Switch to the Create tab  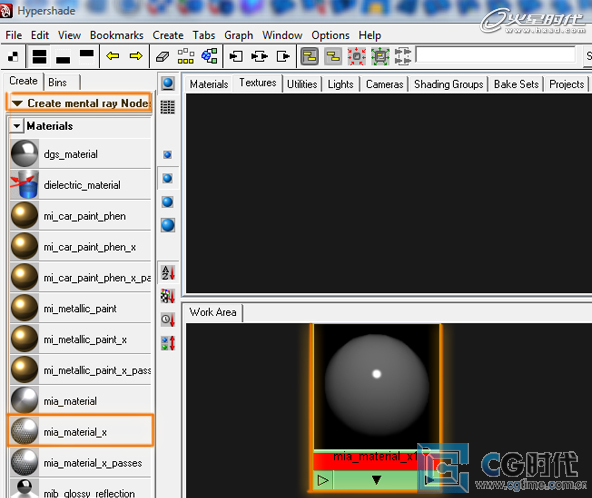click(23, 81)
